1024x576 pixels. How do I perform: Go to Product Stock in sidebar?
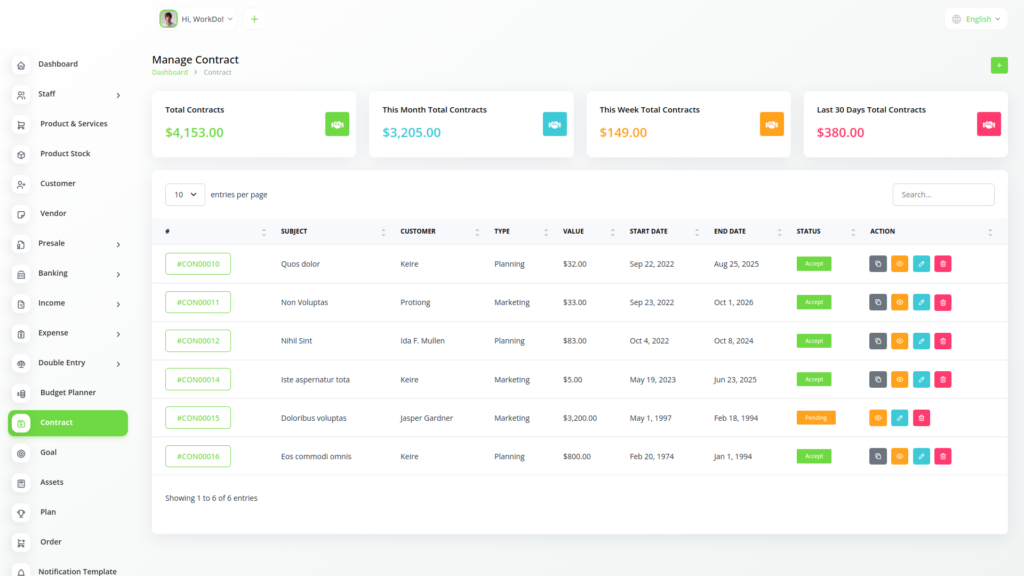65,154
